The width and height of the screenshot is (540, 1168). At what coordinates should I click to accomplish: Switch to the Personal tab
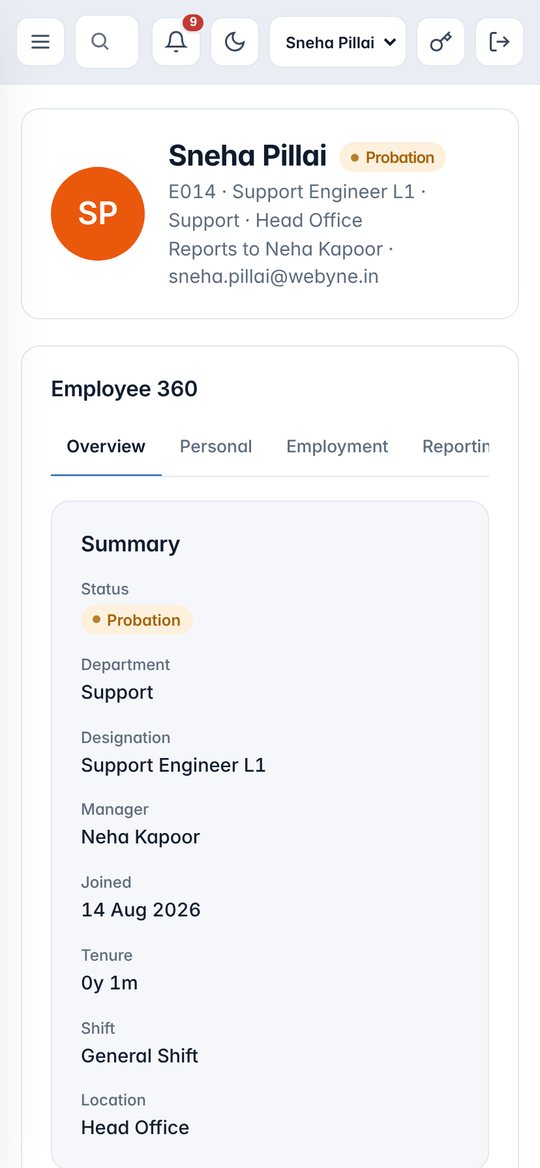(216, 446)
